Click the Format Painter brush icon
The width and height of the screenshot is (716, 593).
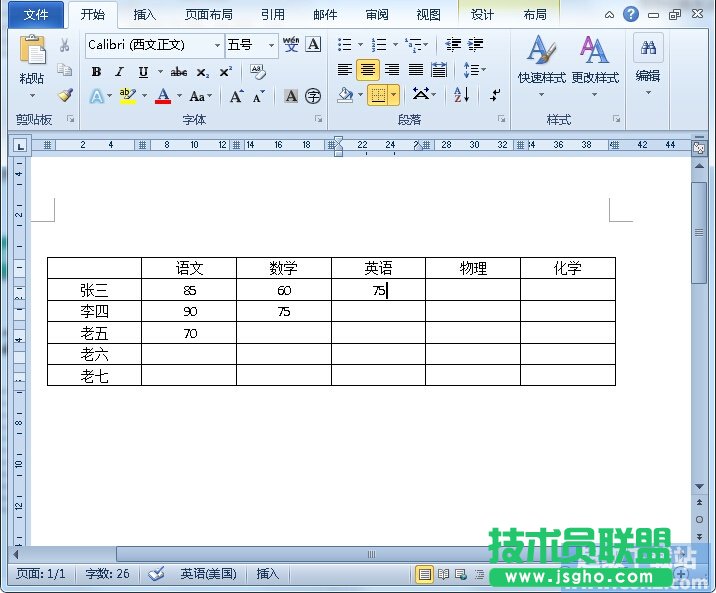coord(65,96)
